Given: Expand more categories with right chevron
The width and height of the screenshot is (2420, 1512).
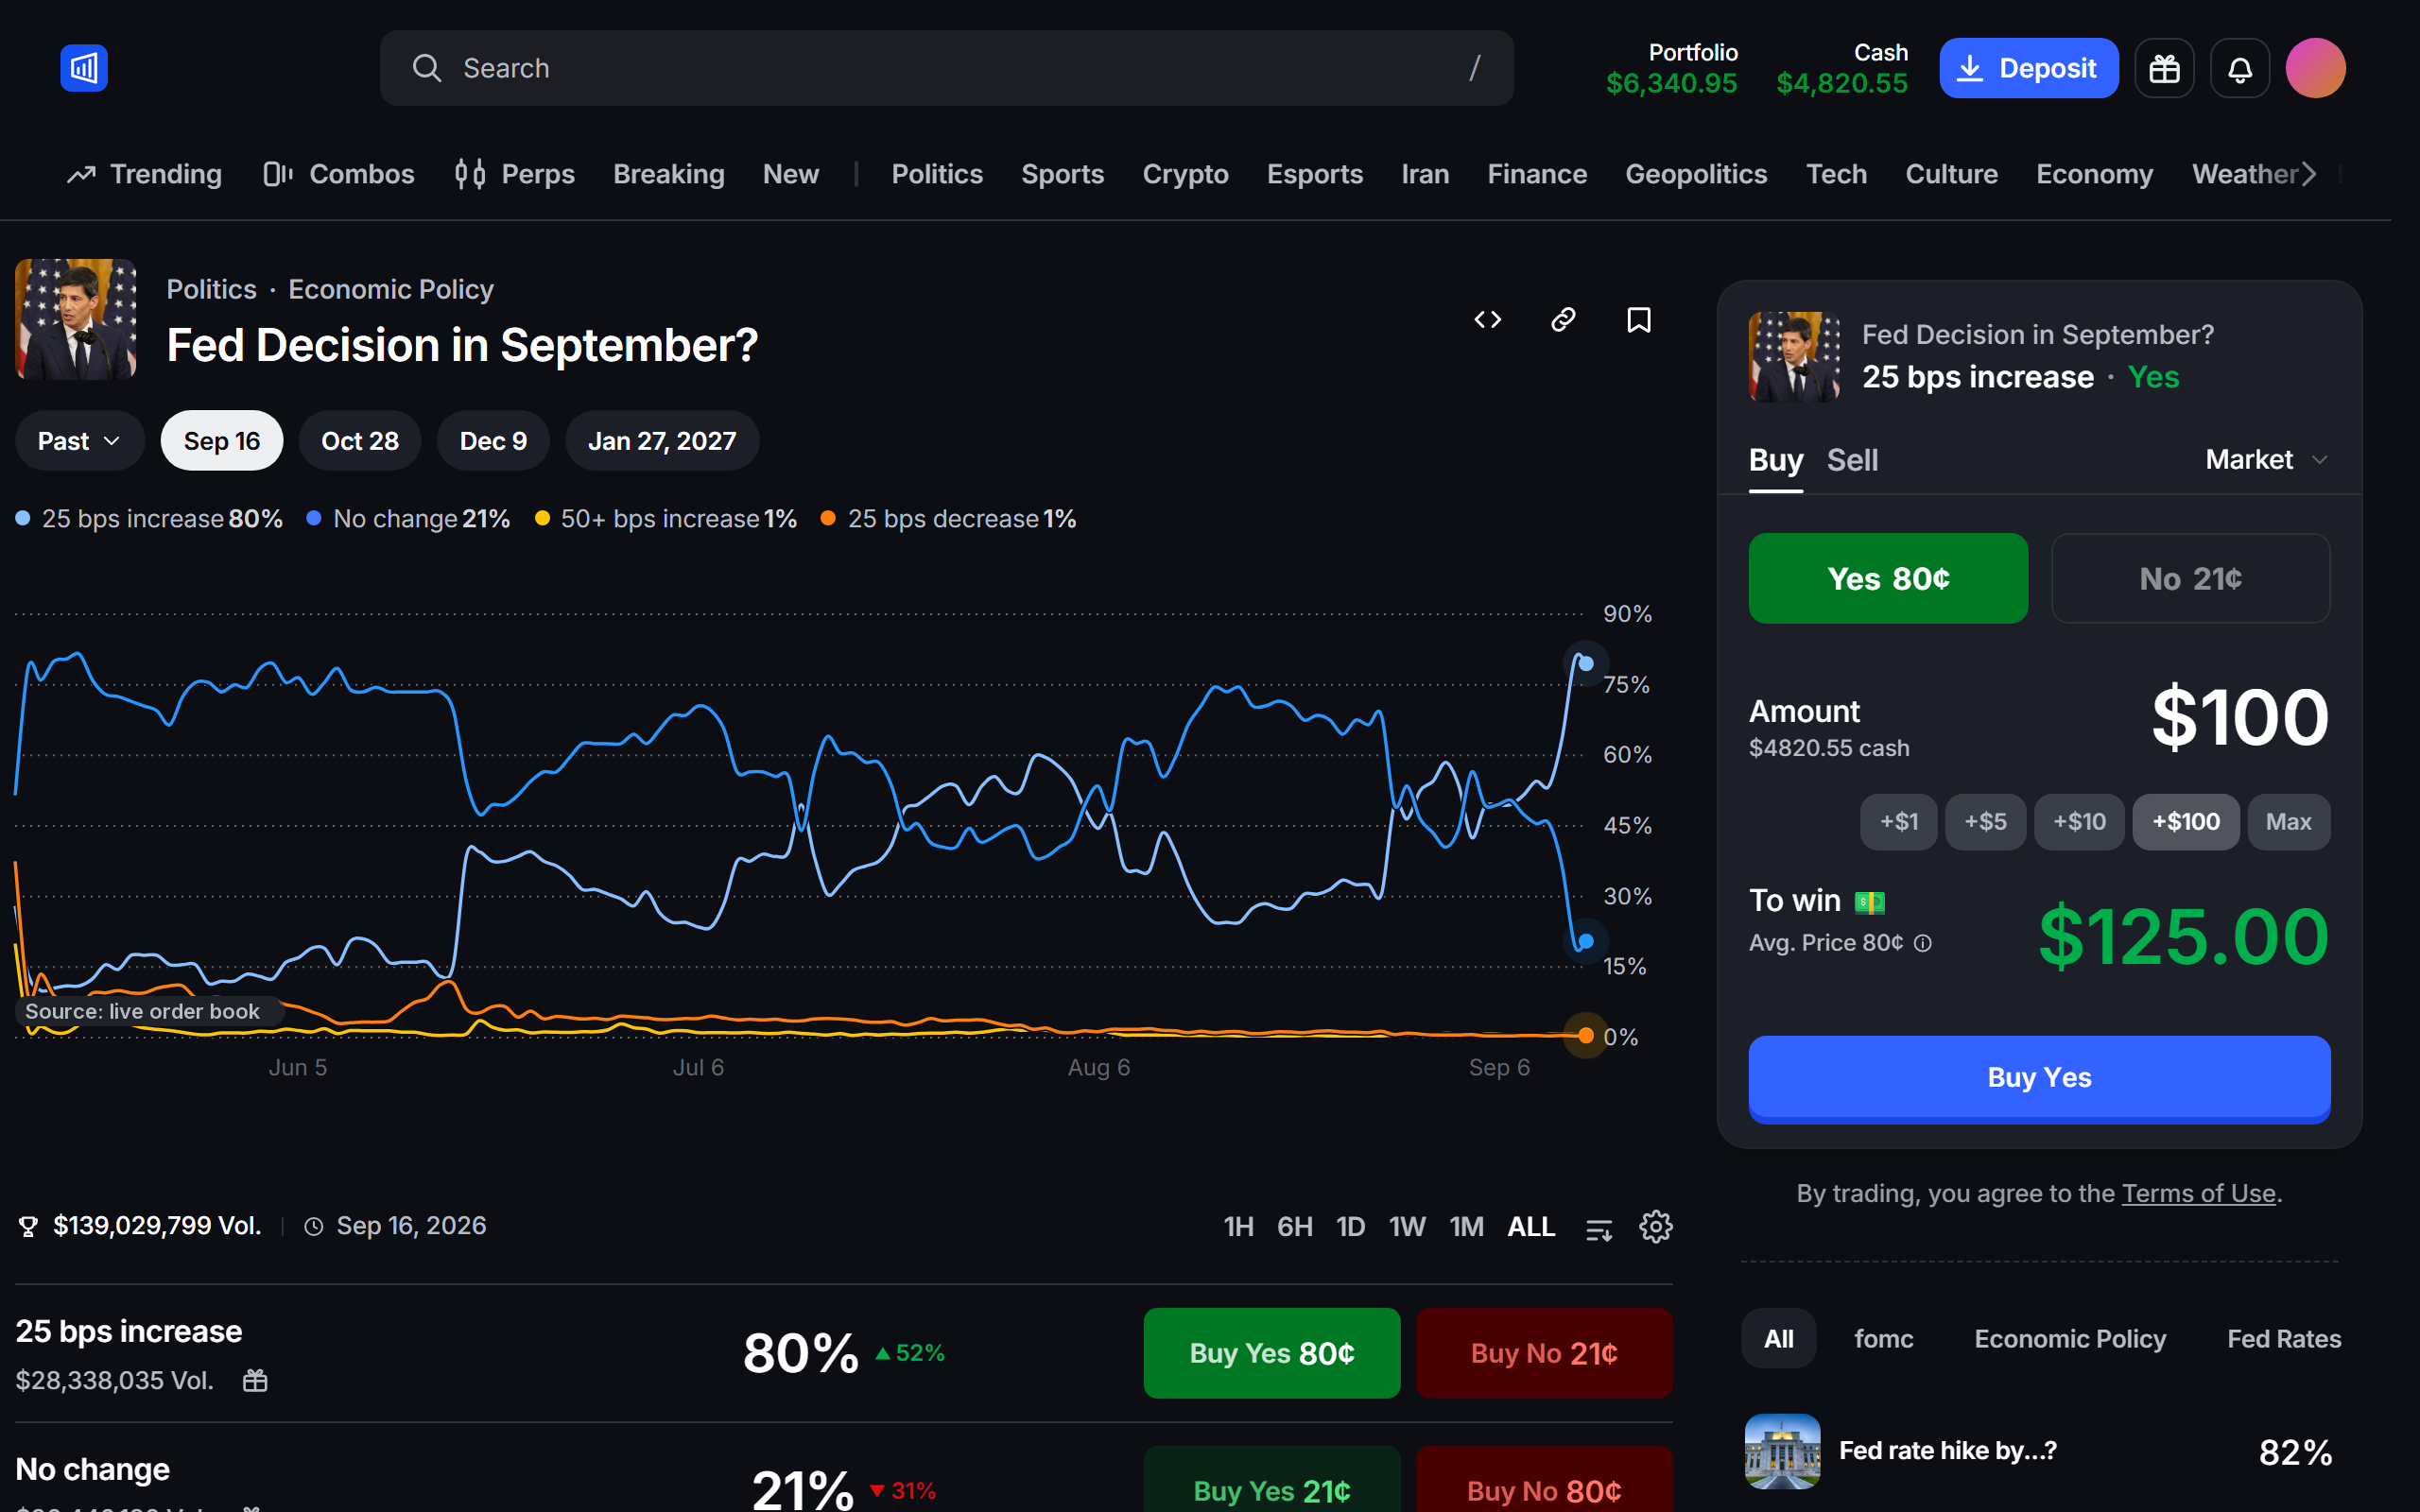Looking at the screenshot, I should pos(2309,174).
